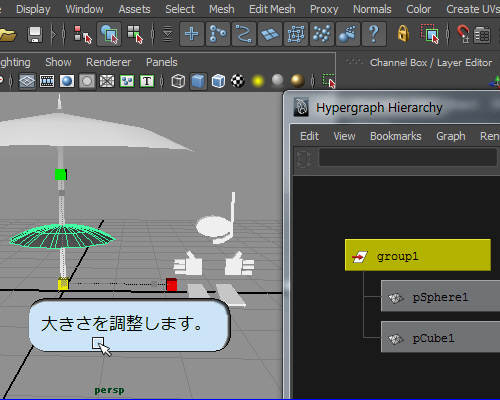Select the group1 node in Hypergraph

[418, 255]
